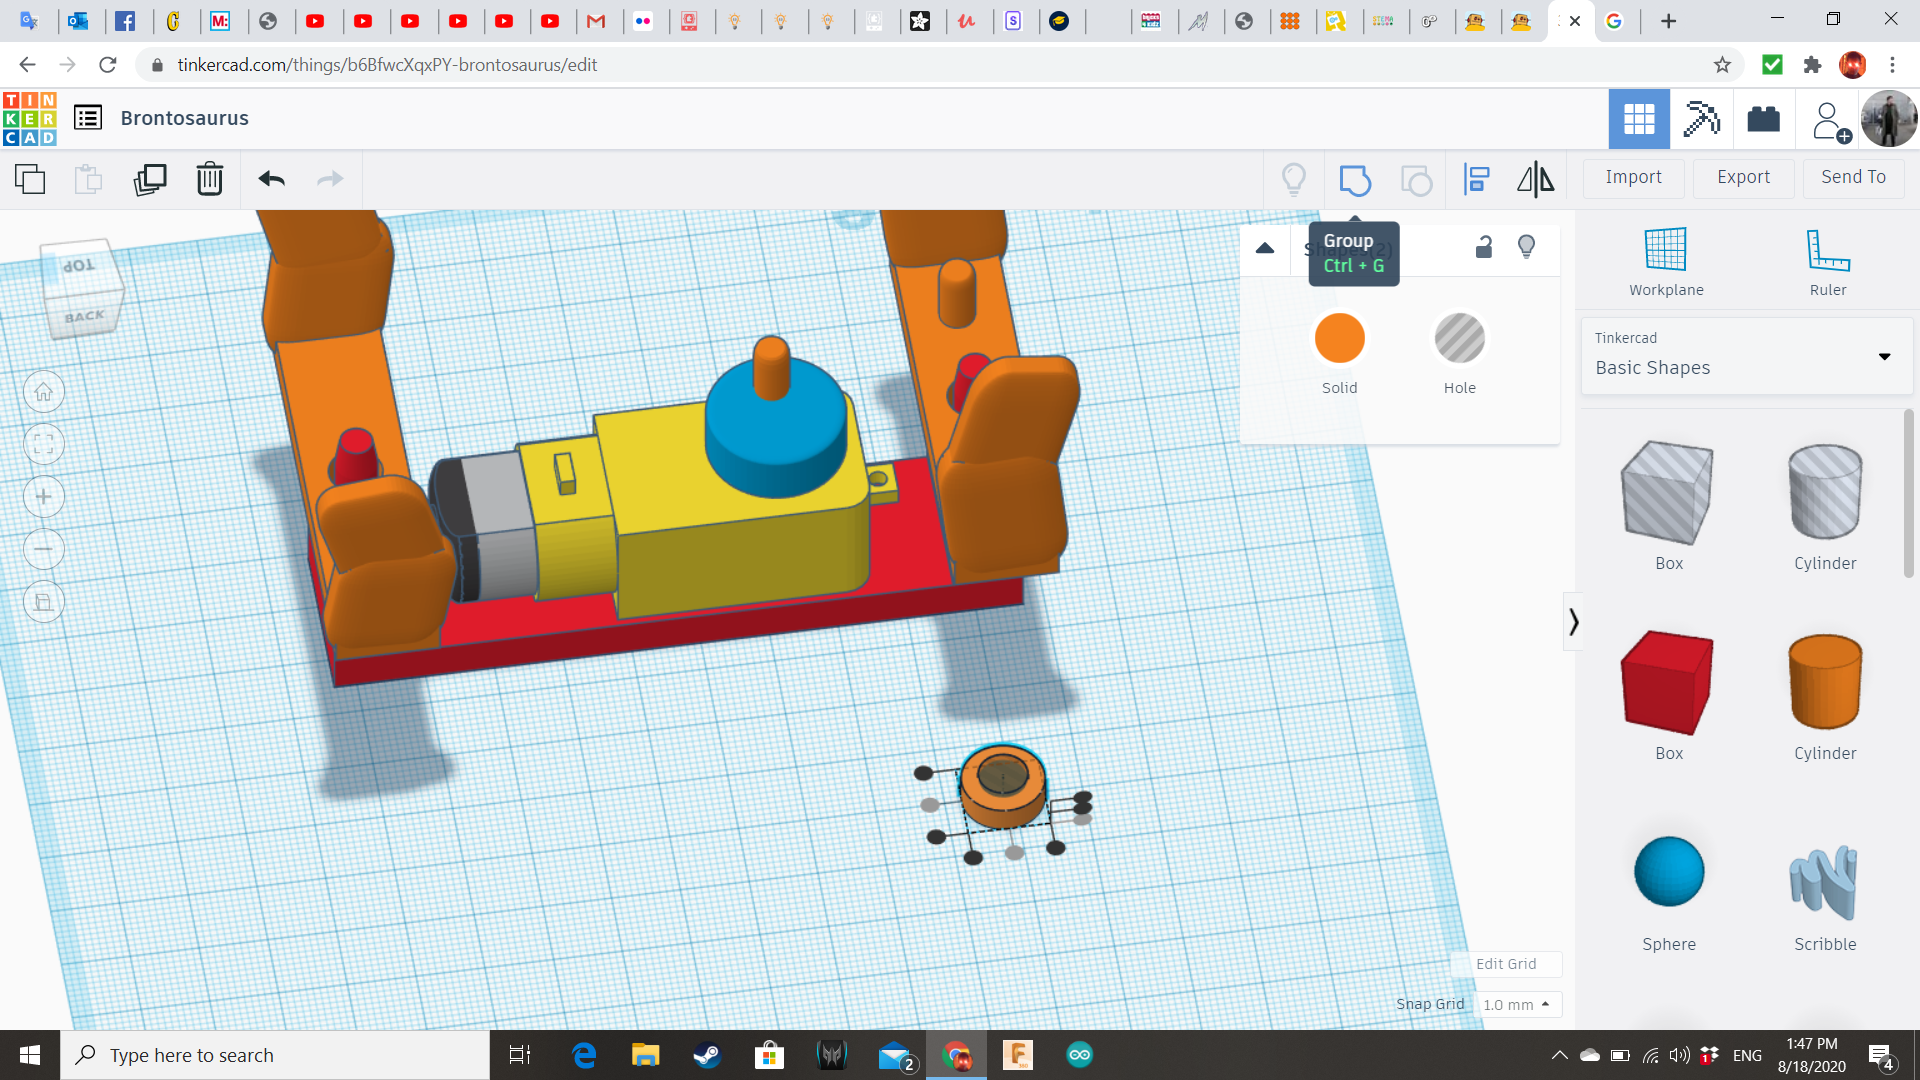Open the Align tool
The width and height of the screenshot is (1920, 1080).
(1476, 180)
